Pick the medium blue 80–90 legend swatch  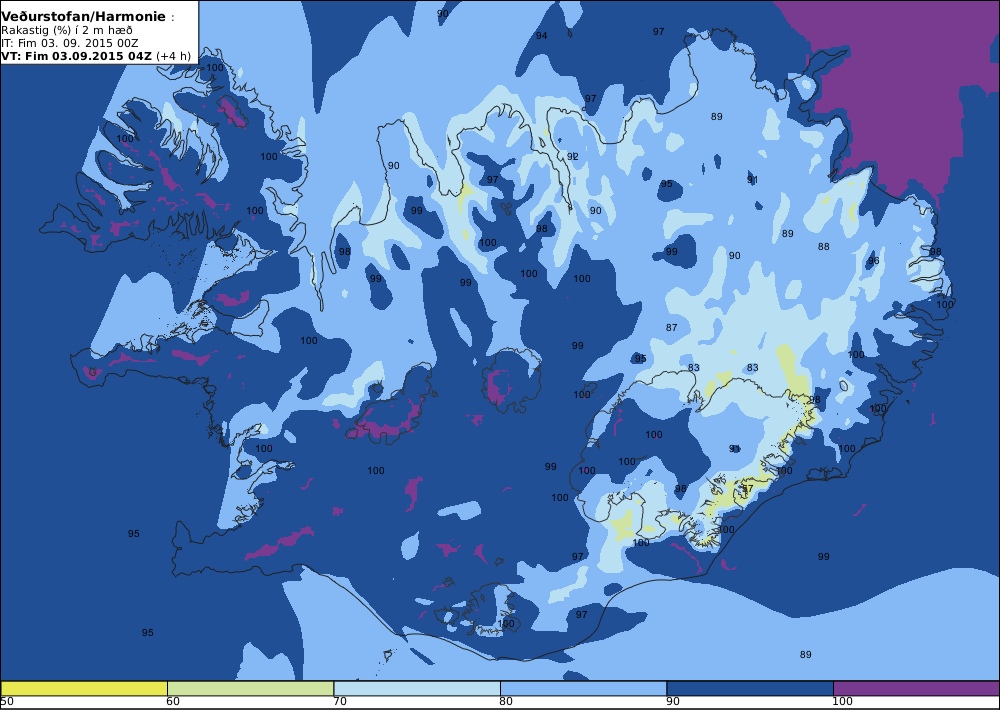584,688
